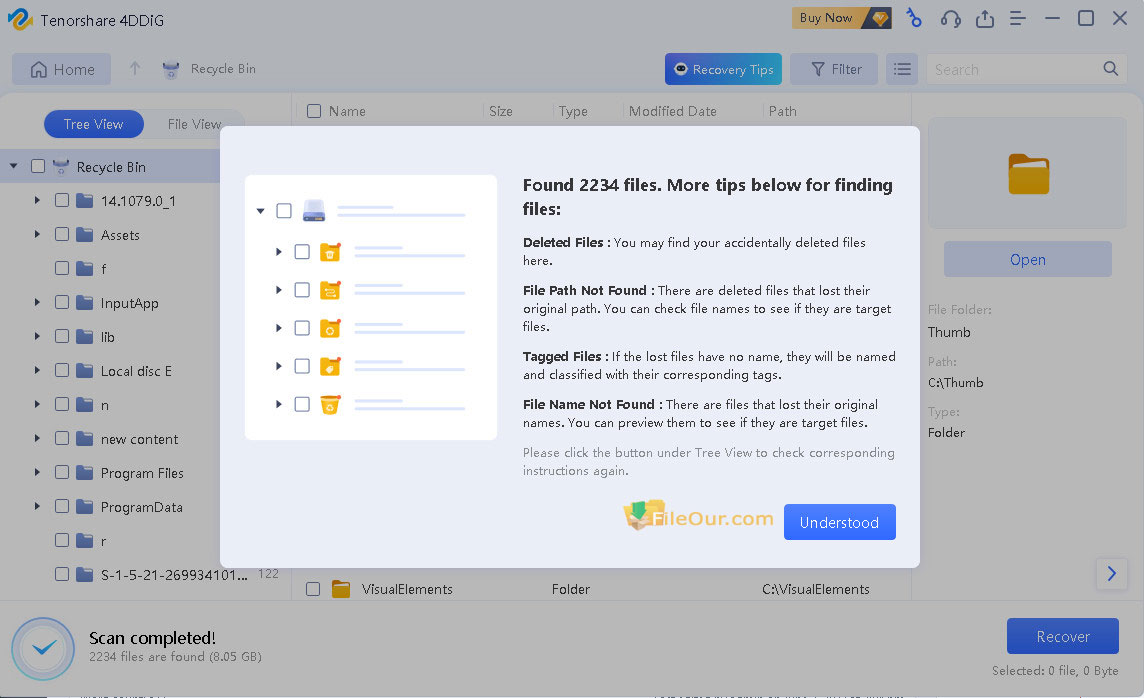Screen dimensions: 1144x698
Task: Collapse the Recycle Bin root node
Action: point(14,167)
